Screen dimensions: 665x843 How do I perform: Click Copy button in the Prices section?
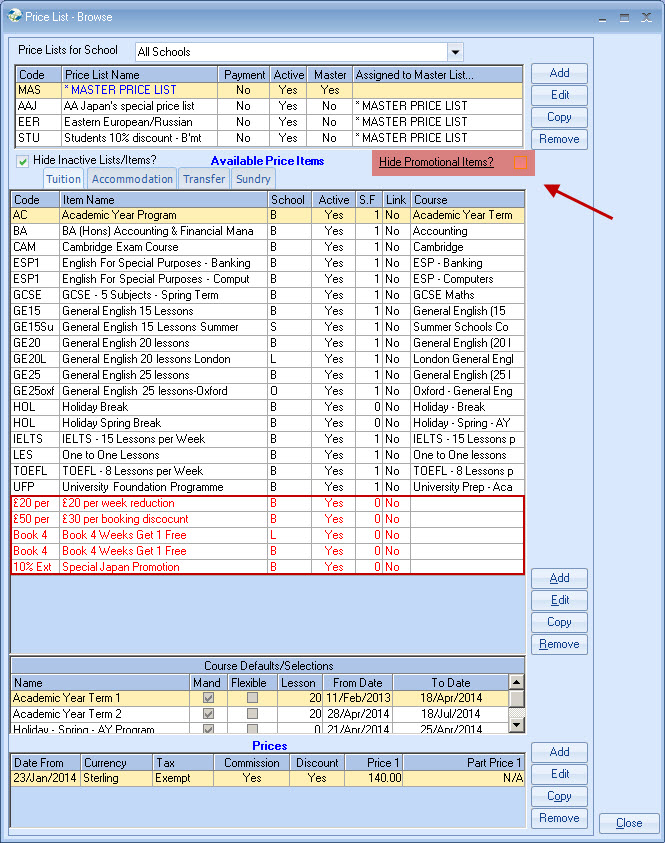coord(559,796)
